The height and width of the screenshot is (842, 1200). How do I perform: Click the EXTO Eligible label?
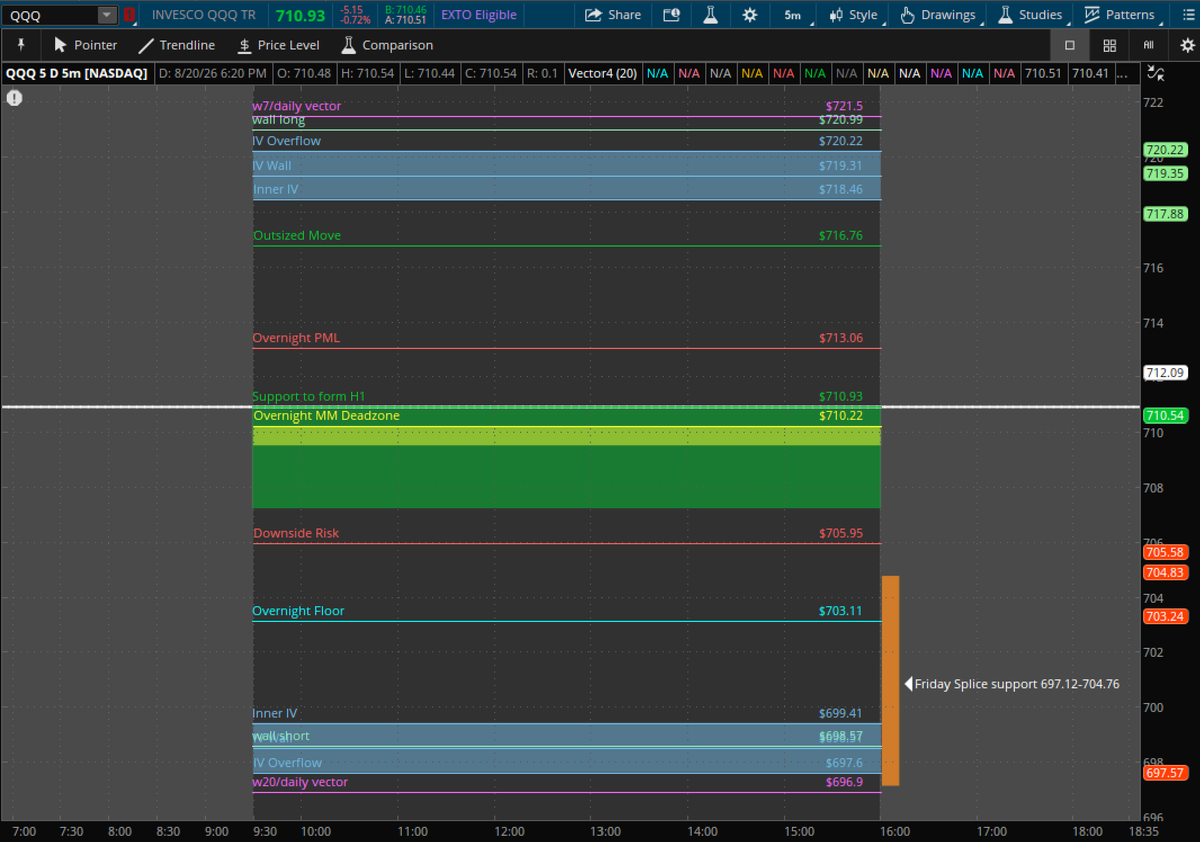coord(479,15)
